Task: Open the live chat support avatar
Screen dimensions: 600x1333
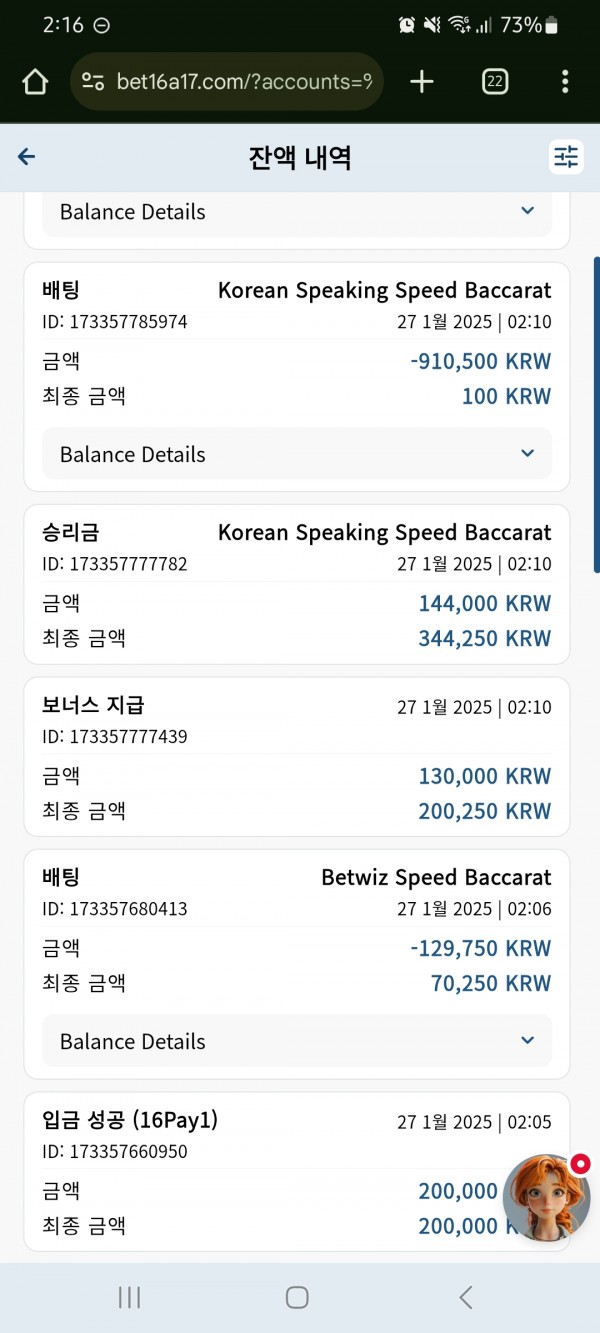Action: [x=546, y=1198]
